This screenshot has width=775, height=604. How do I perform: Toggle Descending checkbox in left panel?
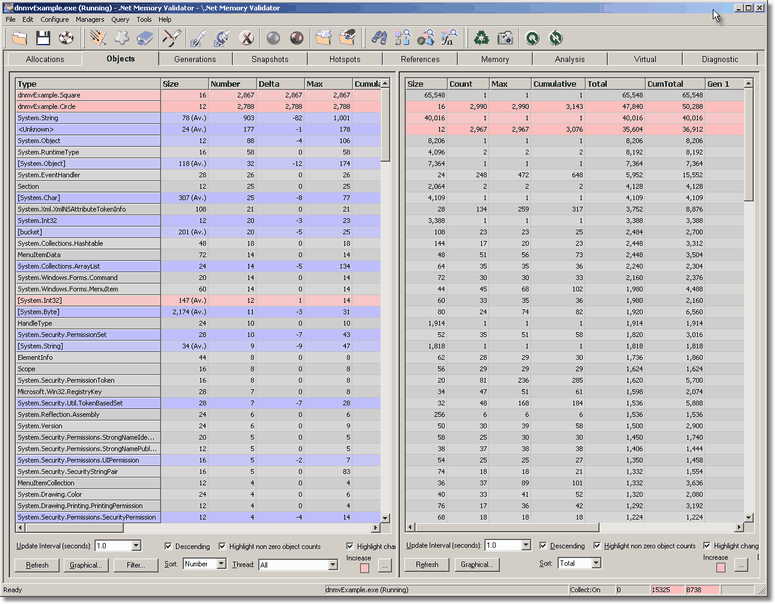pos(168,546)
